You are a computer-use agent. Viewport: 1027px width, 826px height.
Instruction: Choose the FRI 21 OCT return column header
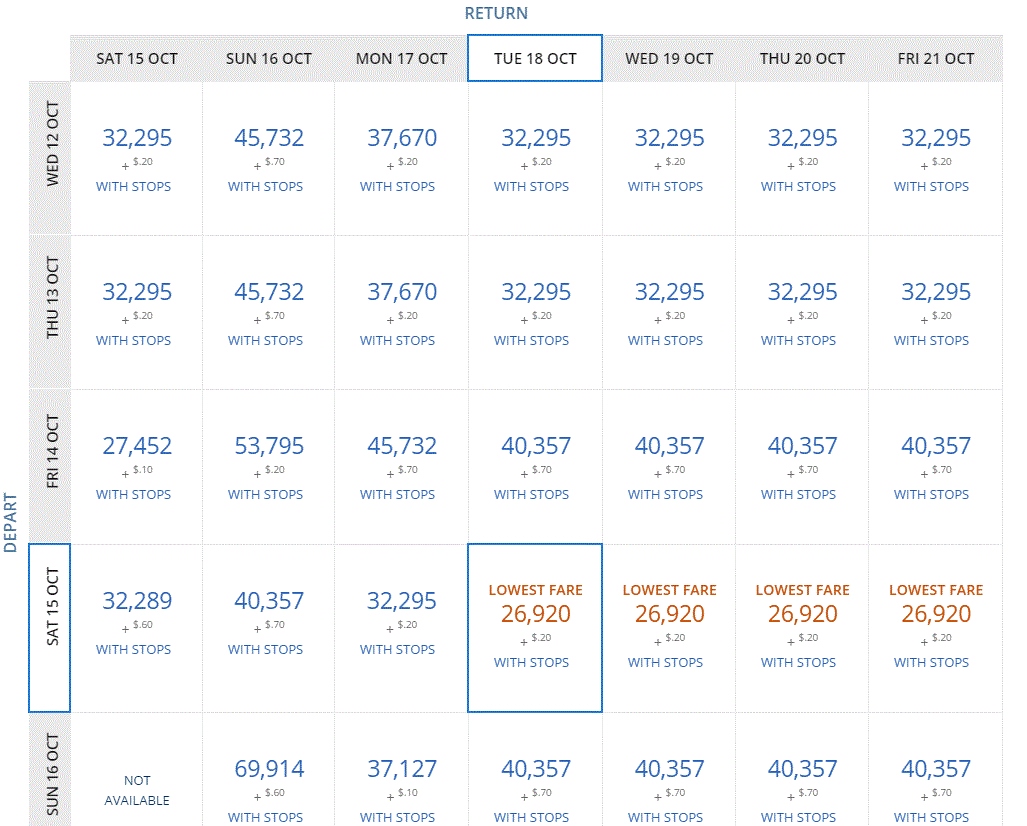(x=935, y=59)
